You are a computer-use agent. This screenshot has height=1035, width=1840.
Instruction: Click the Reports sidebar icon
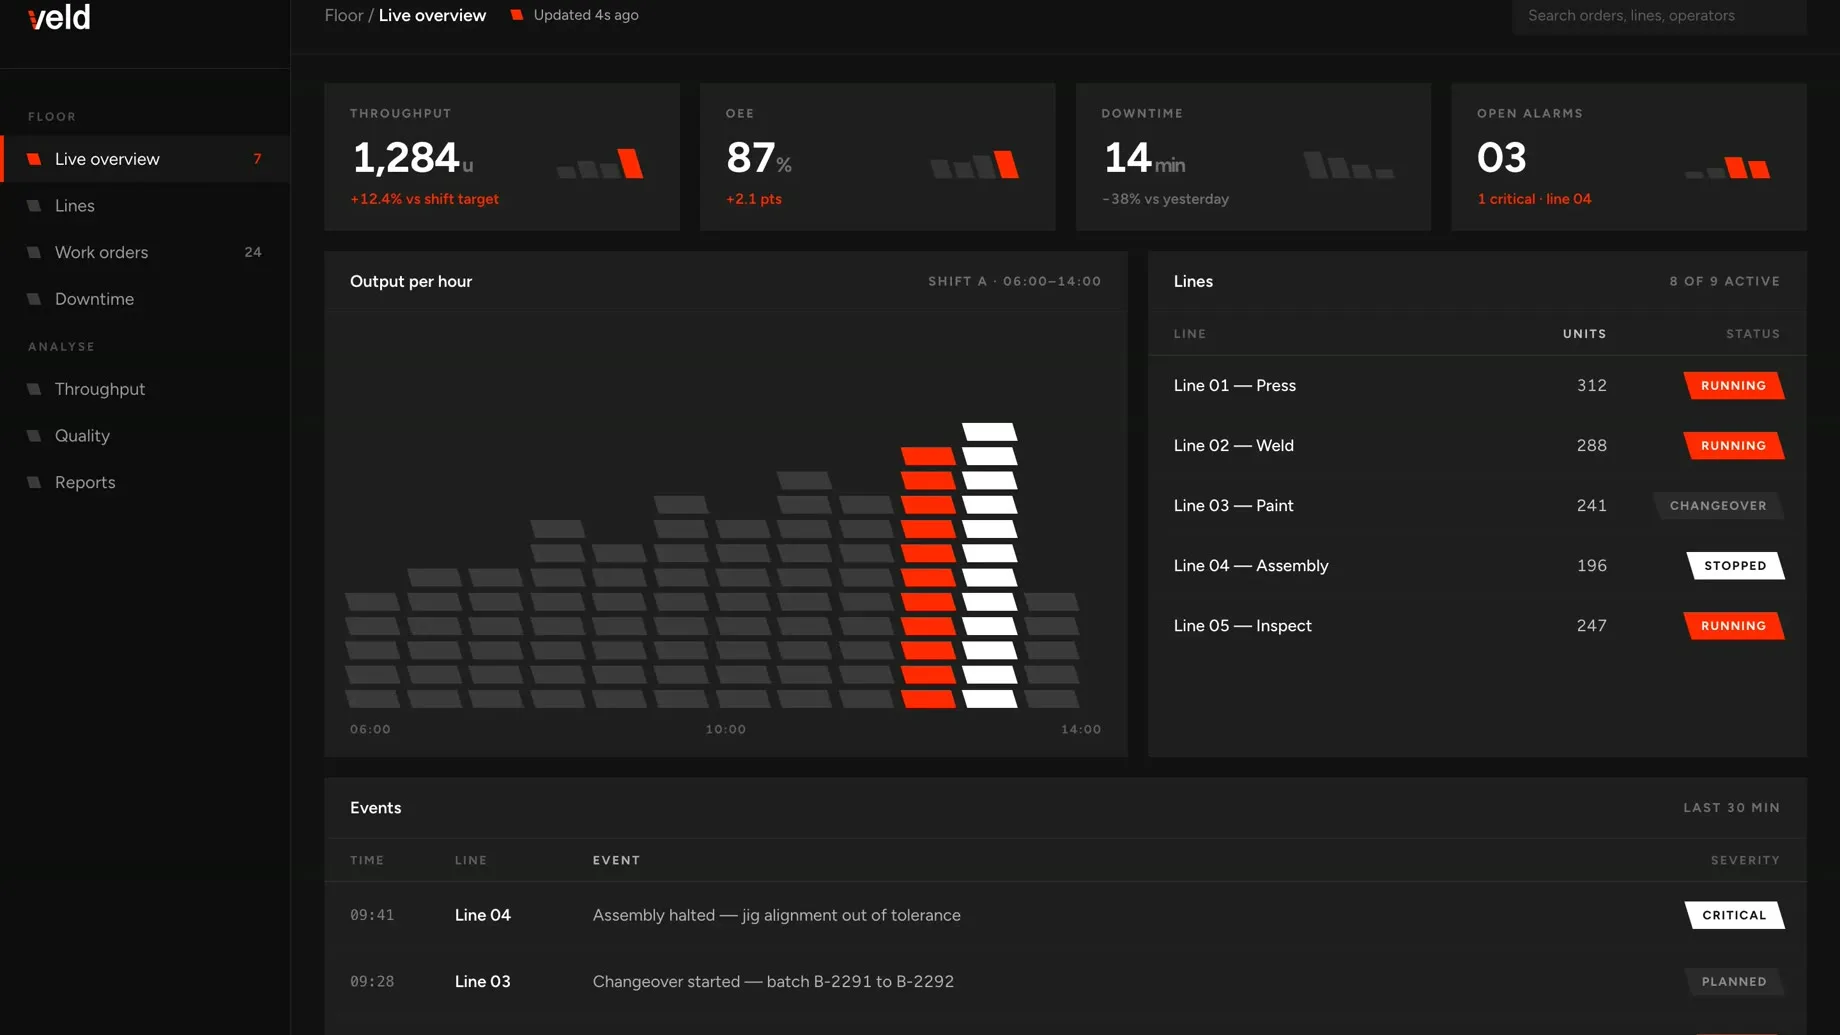coord(34,482)
